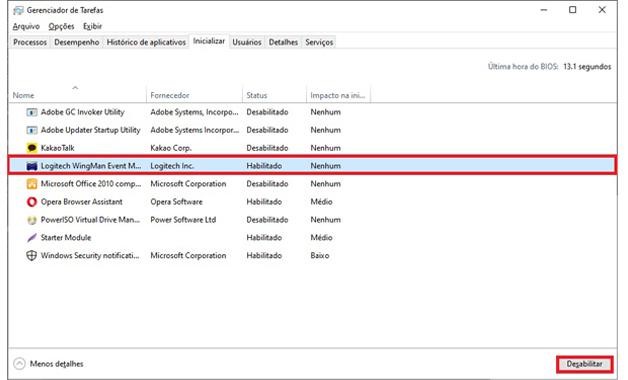Screen dimensions: 628x380
Task: Click the 13.1 segundos BIOS time value
Action: click(x=587, y=67)
